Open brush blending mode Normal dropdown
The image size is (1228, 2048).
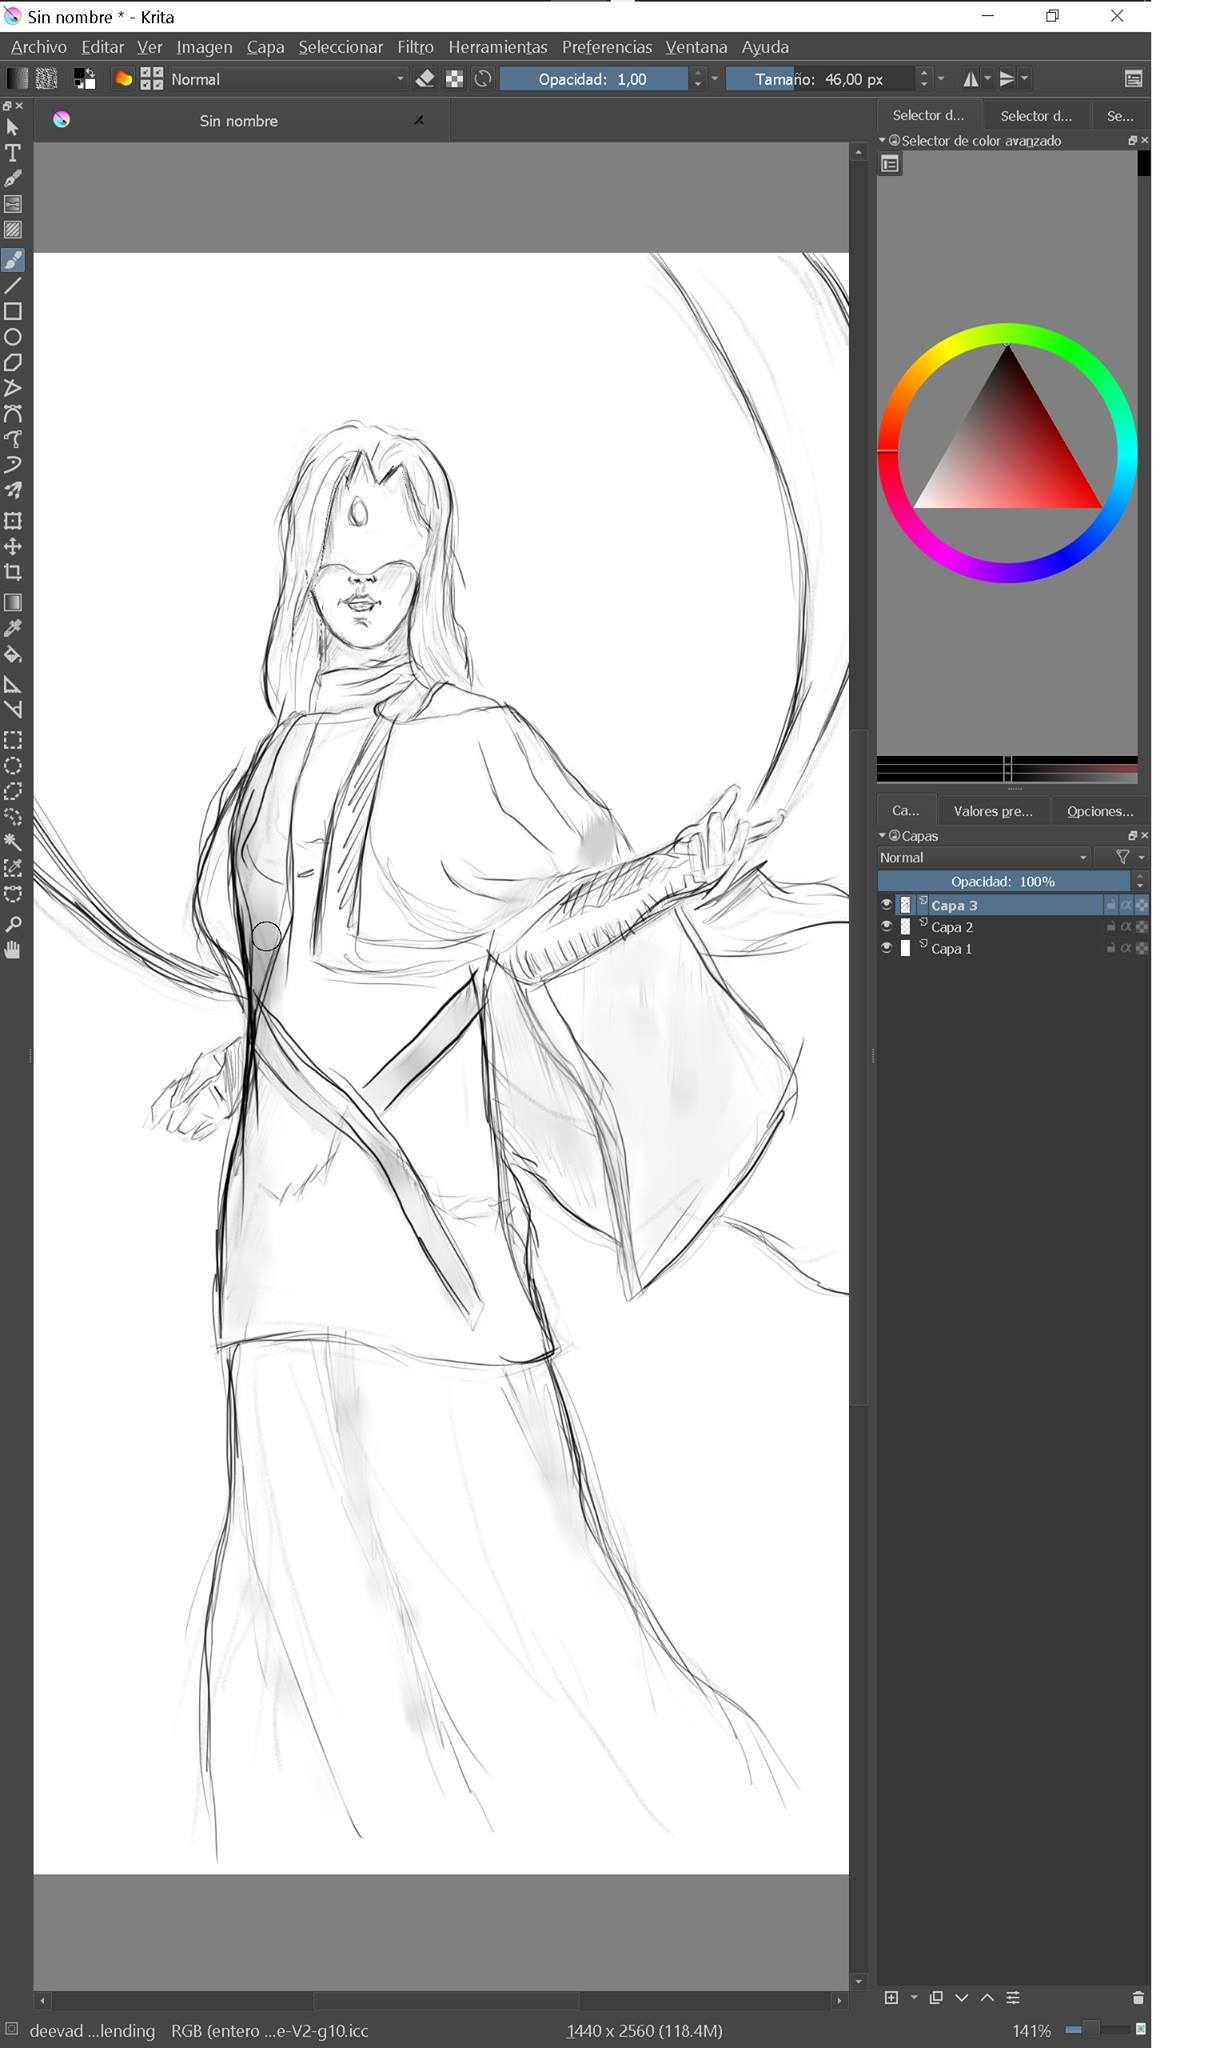(287, 79)
